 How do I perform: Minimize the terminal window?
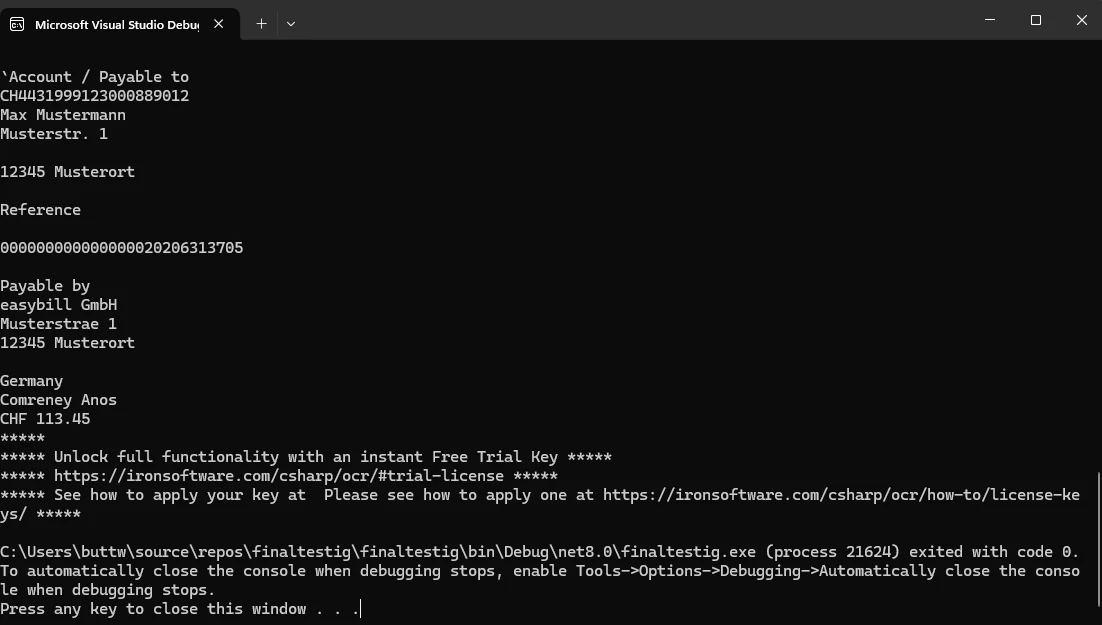pos(990,20)
